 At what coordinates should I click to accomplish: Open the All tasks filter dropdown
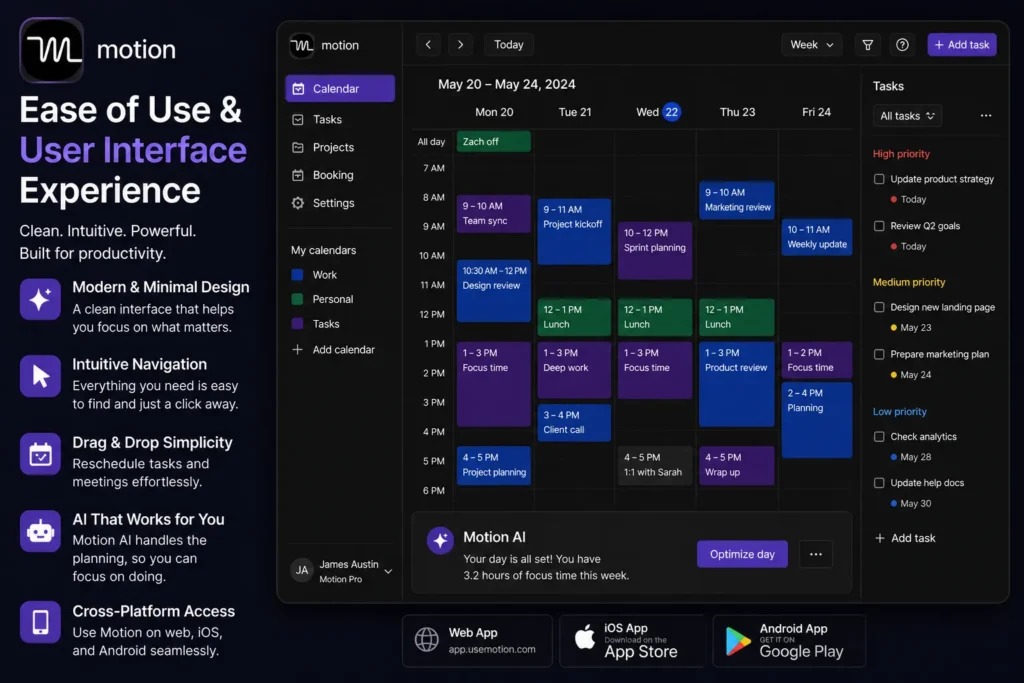(907, 116)
